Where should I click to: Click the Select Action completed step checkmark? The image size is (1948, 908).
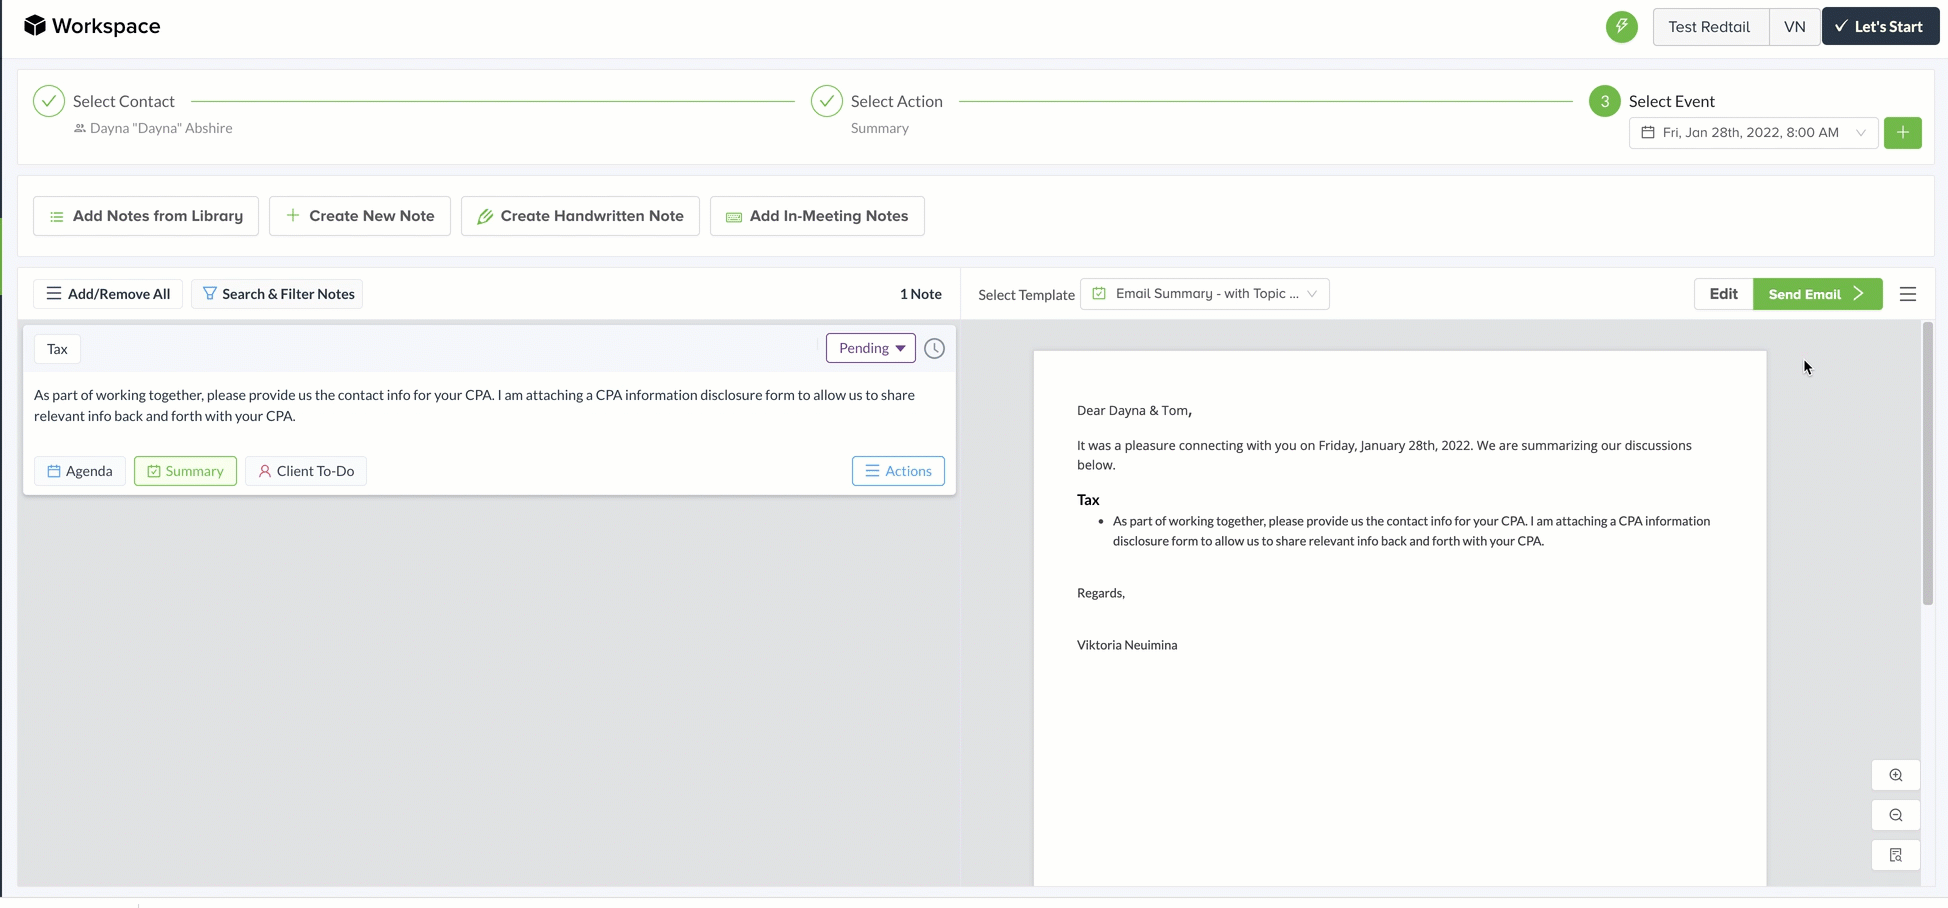pyautogui.click(x=827, y=101)
